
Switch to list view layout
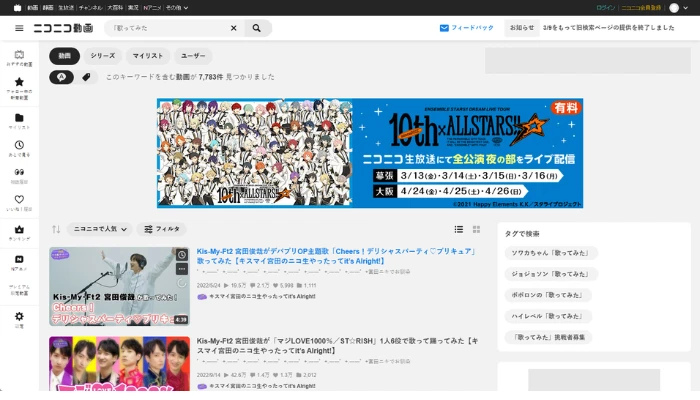pyautogui.click(x=458, y=229)
